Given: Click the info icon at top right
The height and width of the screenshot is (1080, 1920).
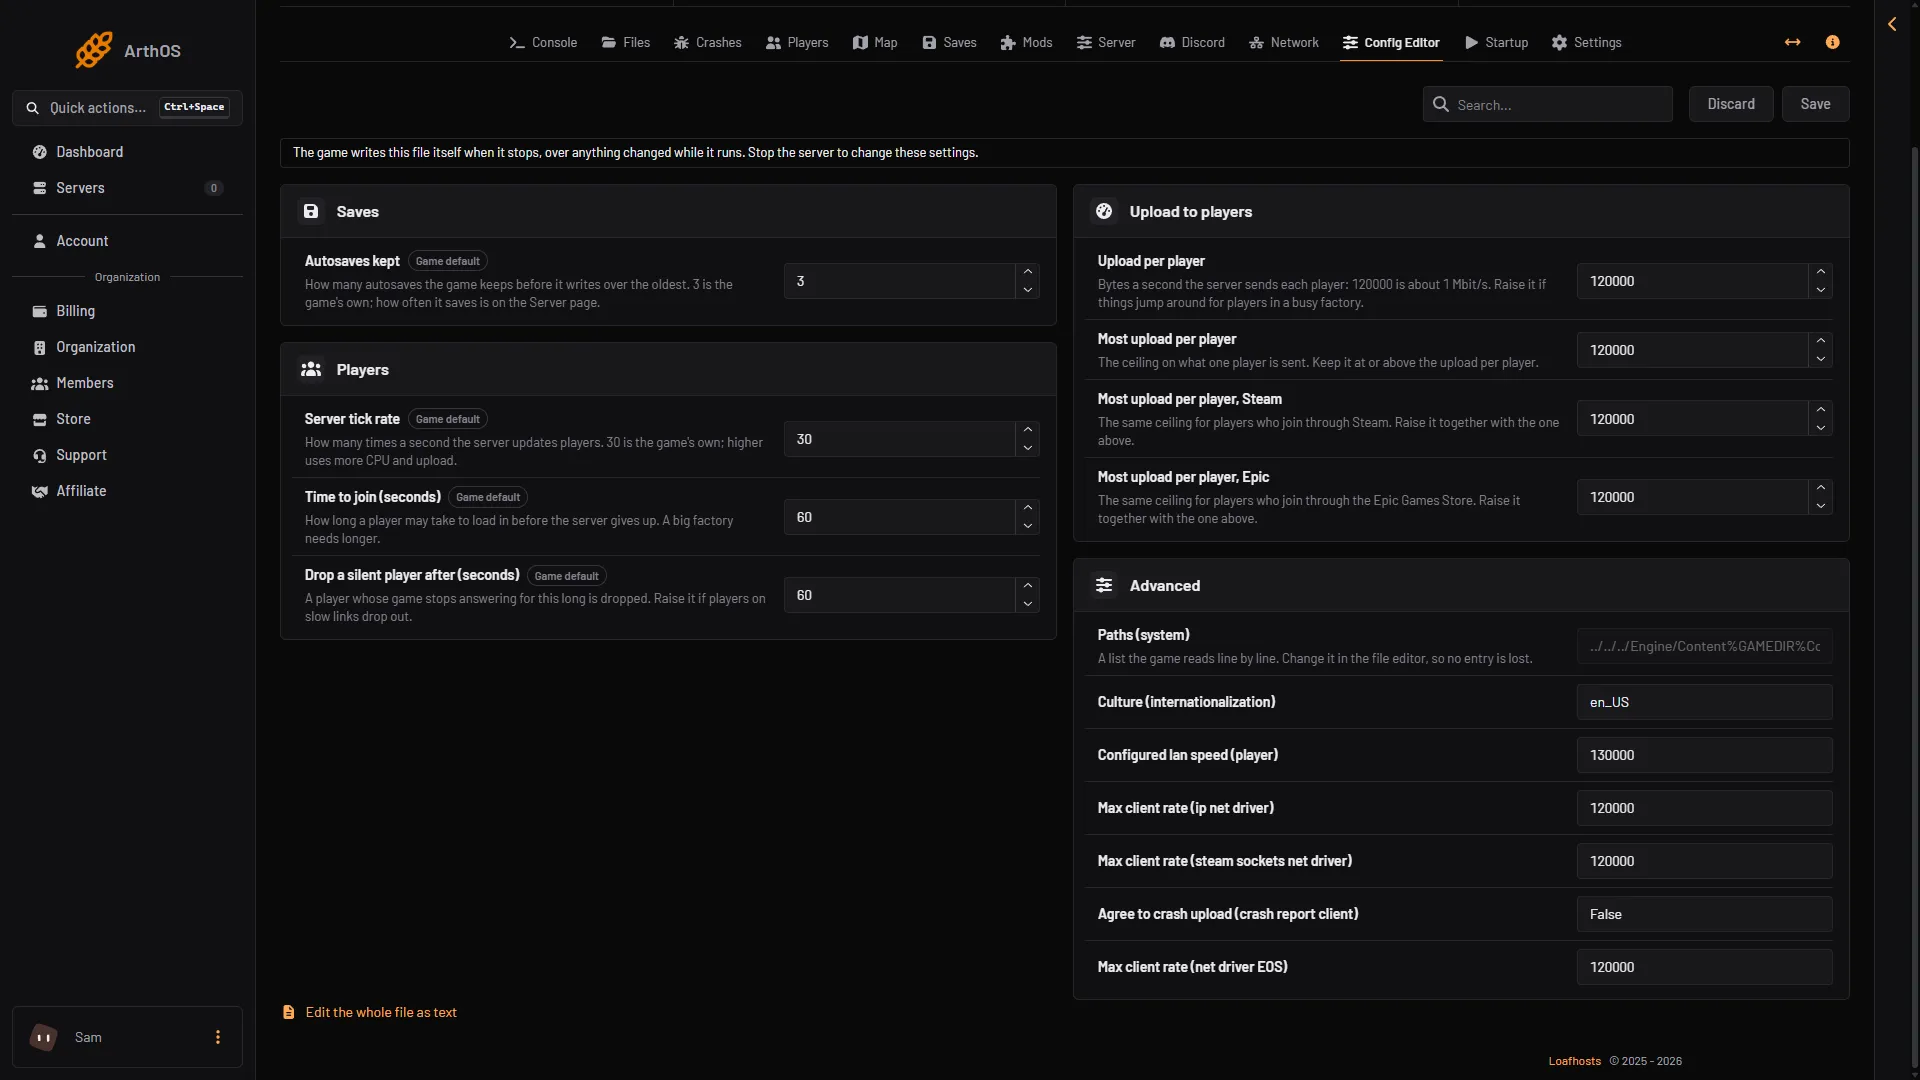Looking at the screenshot, I should pos(1832,42).
